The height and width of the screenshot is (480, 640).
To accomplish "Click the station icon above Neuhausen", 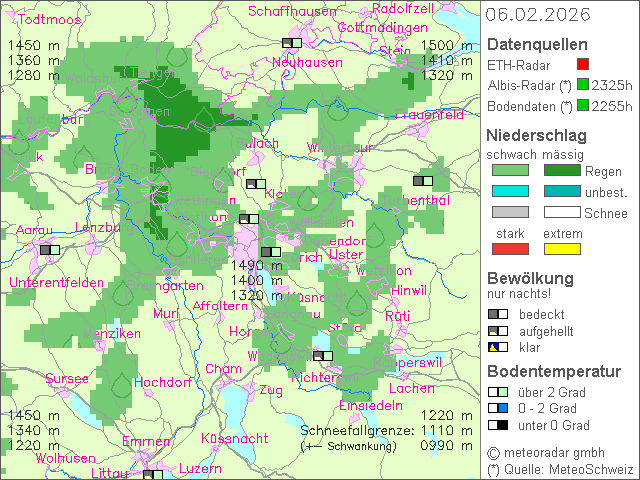I will coord(292,43).
